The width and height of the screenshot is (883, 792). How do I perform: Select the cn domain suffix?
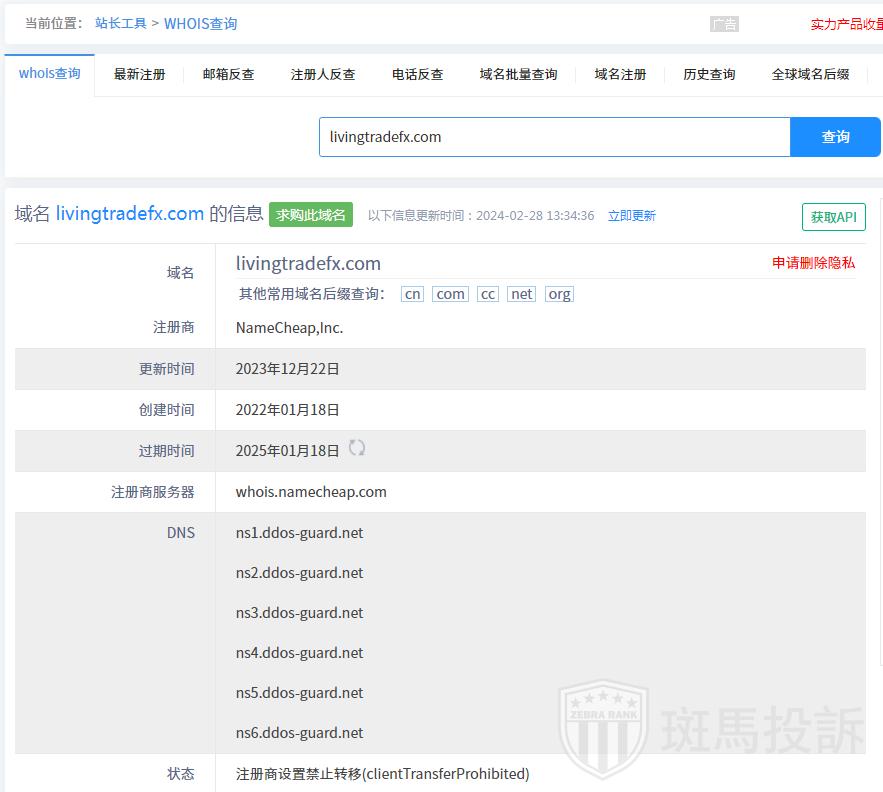click(x=412, y=294)
